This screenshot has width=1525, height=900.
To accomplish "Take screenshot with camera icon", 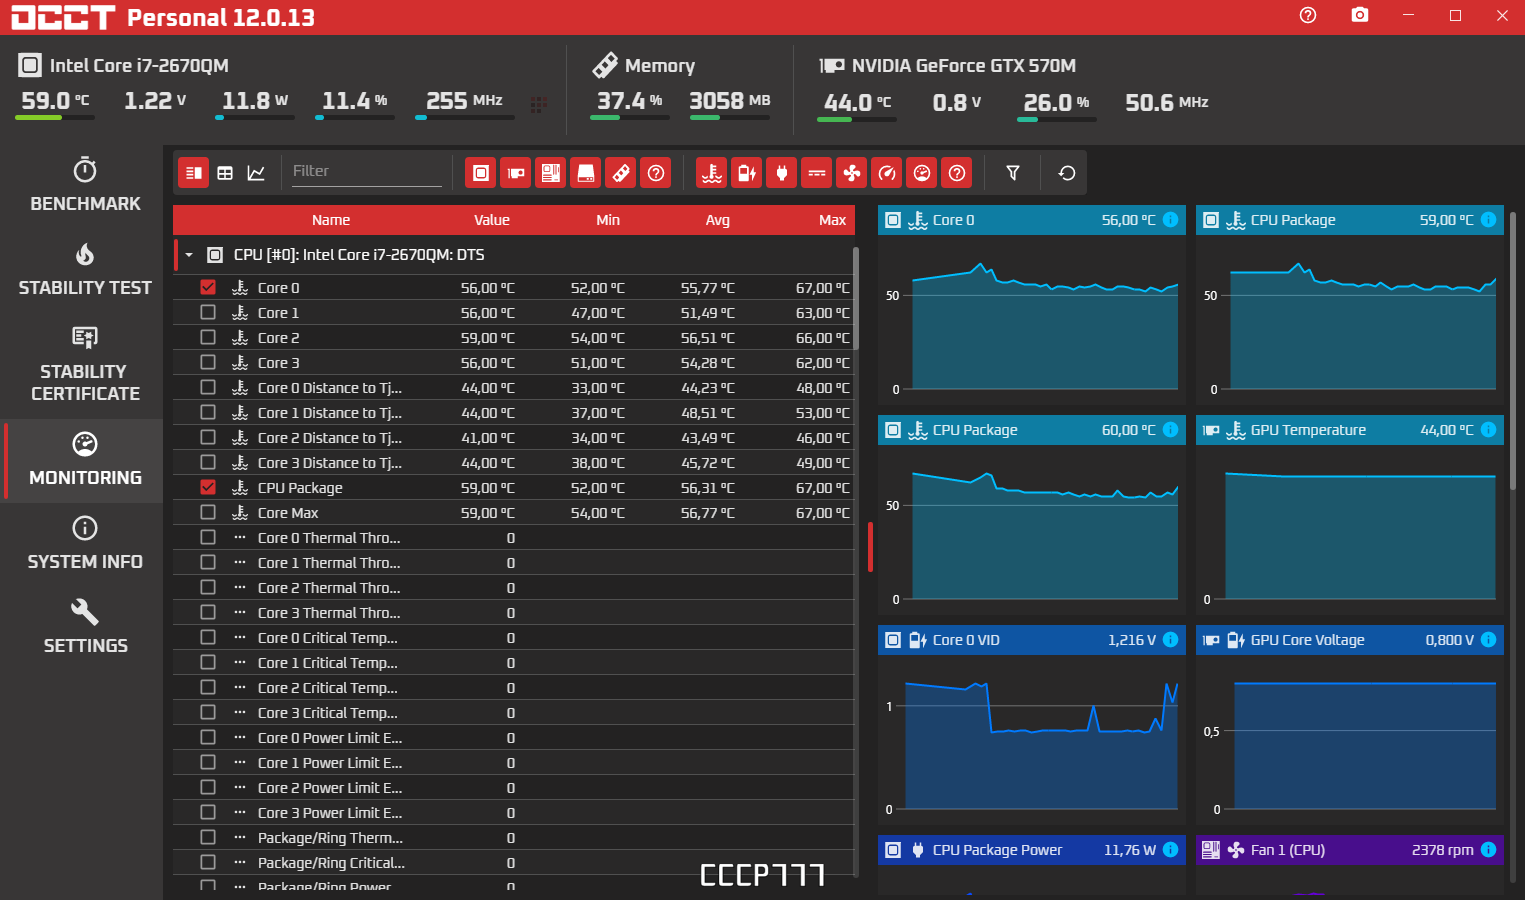I will click(x=1360, y=15).
